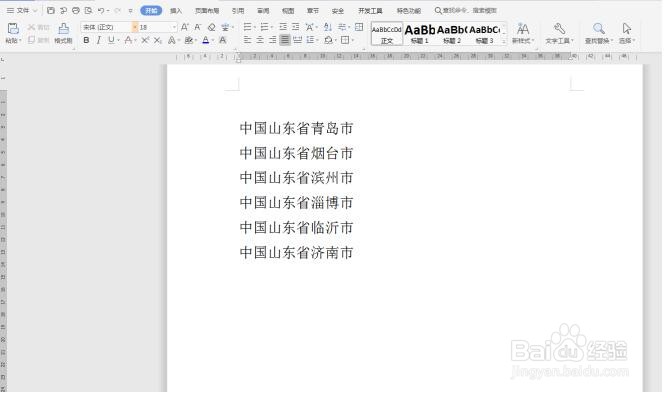Decrease indent of the paragraph
Image resolution: width=666 pixels, height=395 pixels.
[283, 27]
